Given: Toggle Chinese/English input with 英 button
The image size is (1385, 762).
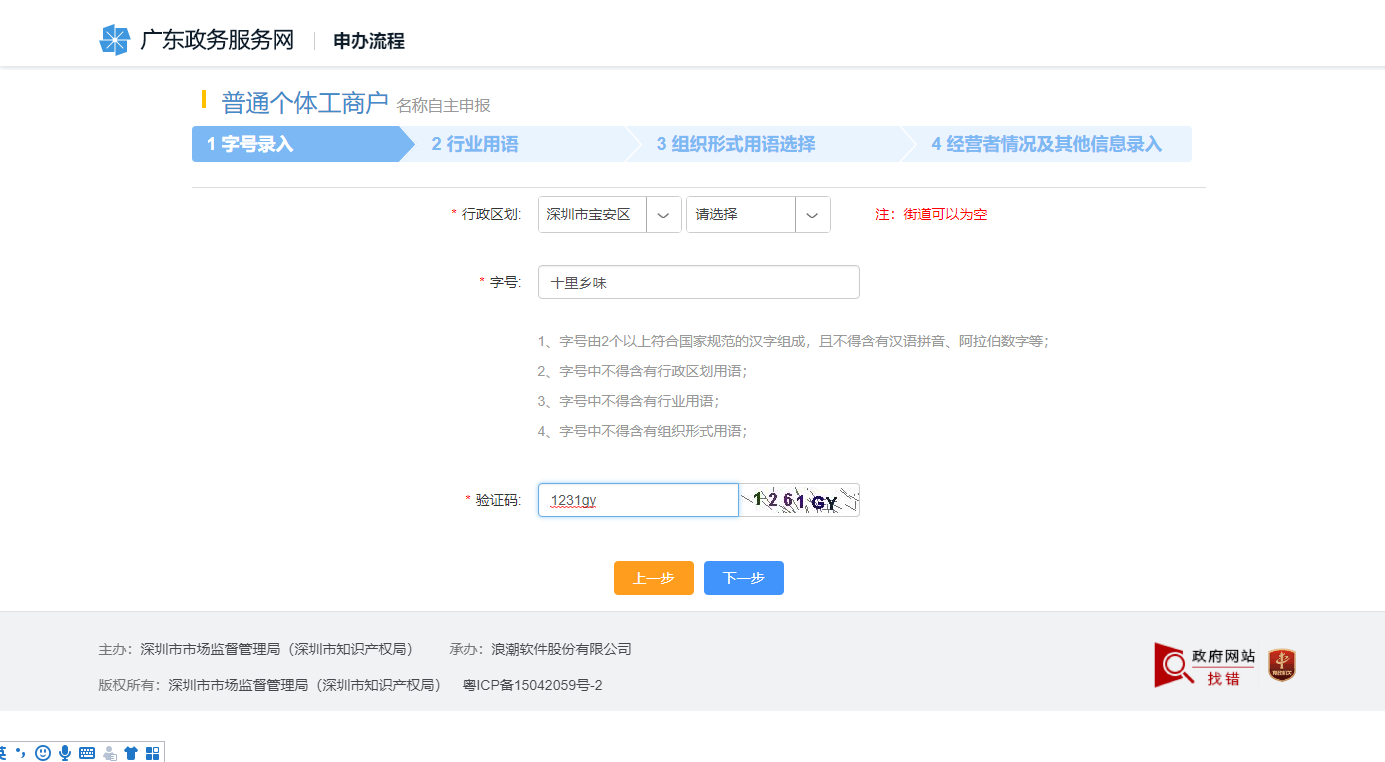Looking at the screenshot, I should click(6, 752).
